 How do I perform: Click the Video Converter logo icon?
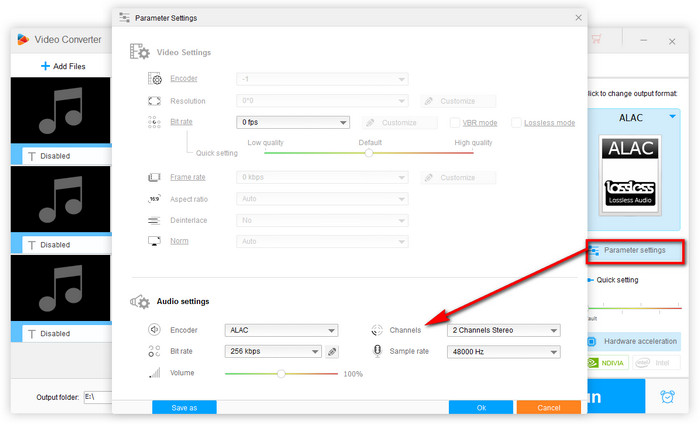pyautogui.click(x=23, y=39)
